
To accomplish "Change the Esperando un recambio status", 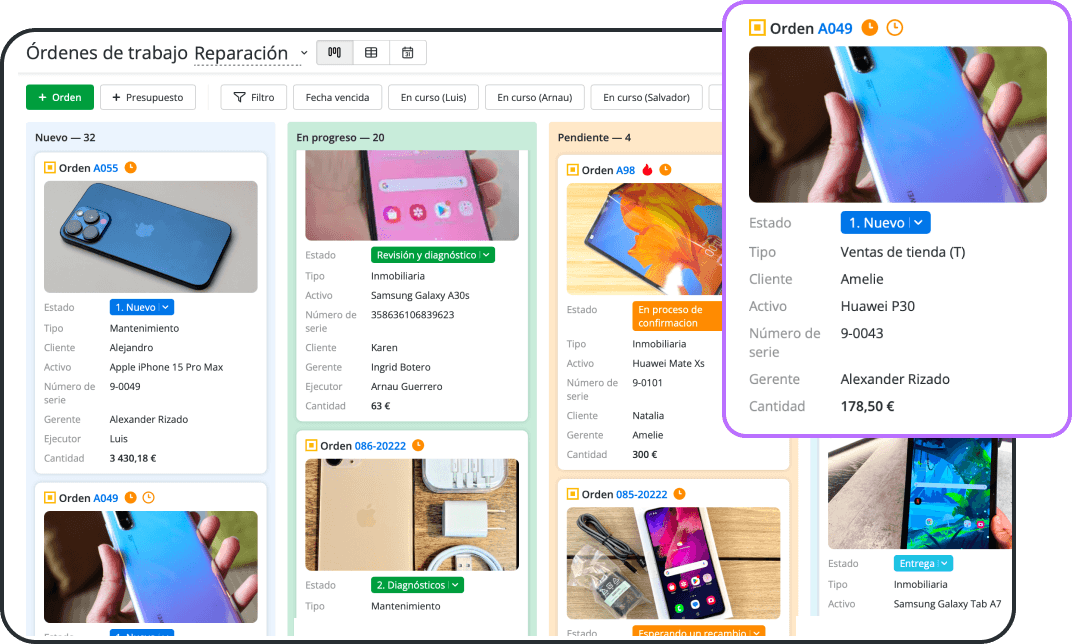I will click(699, 633).
